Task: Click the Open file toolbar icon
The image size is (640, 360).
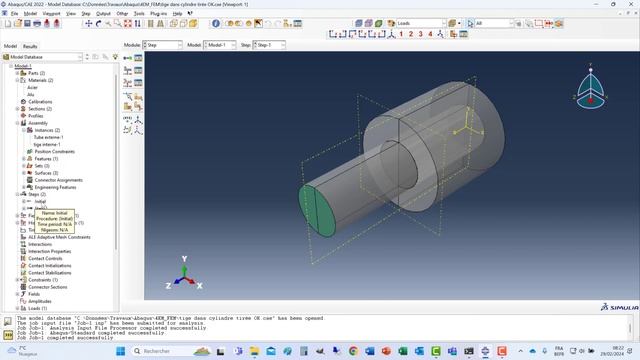Action: click(18, 24)
